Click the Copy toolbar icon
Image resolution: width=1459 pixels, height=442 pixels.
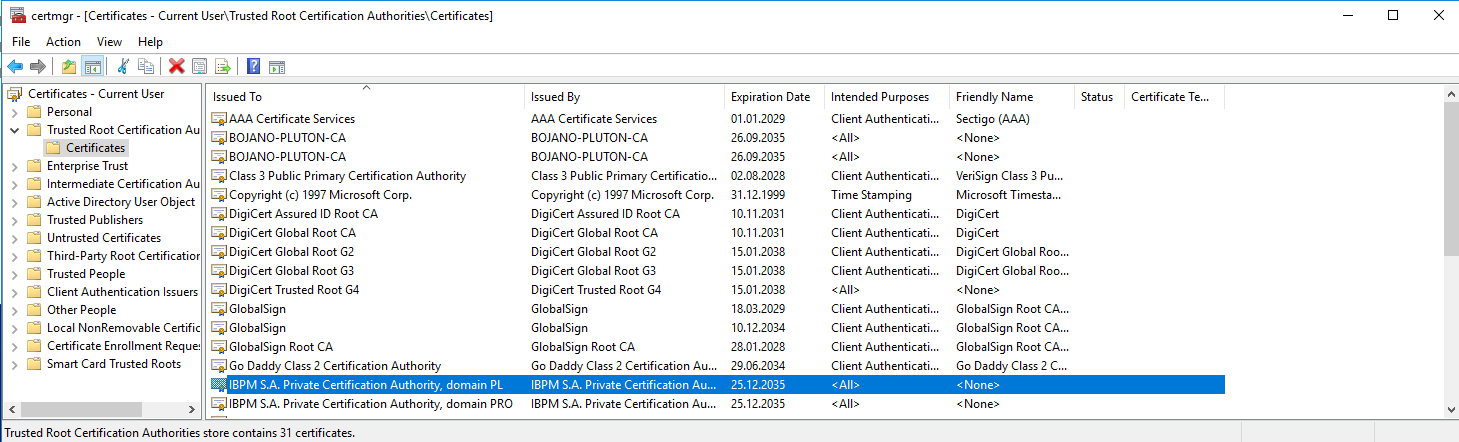[x=146, y=66]
